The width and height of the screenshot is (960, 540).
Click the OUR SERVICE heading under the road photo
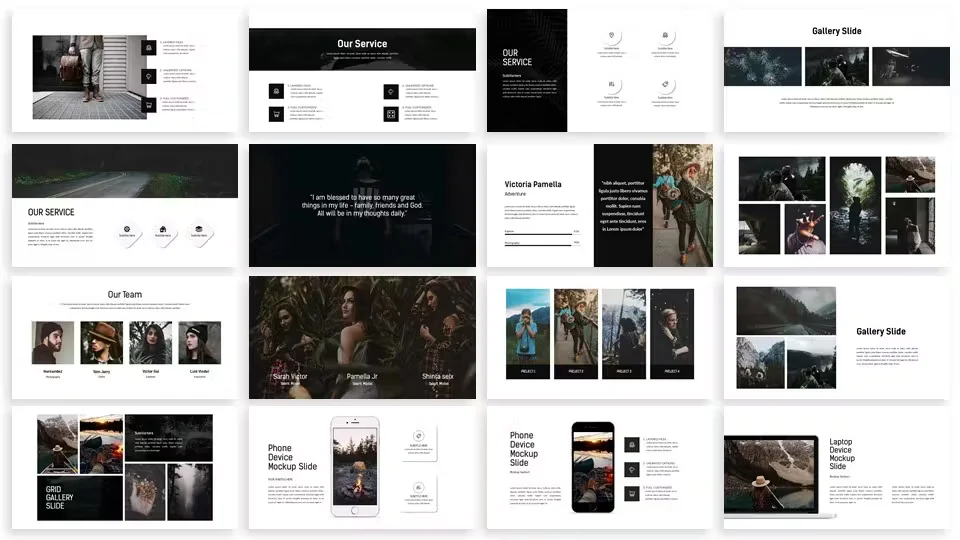point(51,212)
